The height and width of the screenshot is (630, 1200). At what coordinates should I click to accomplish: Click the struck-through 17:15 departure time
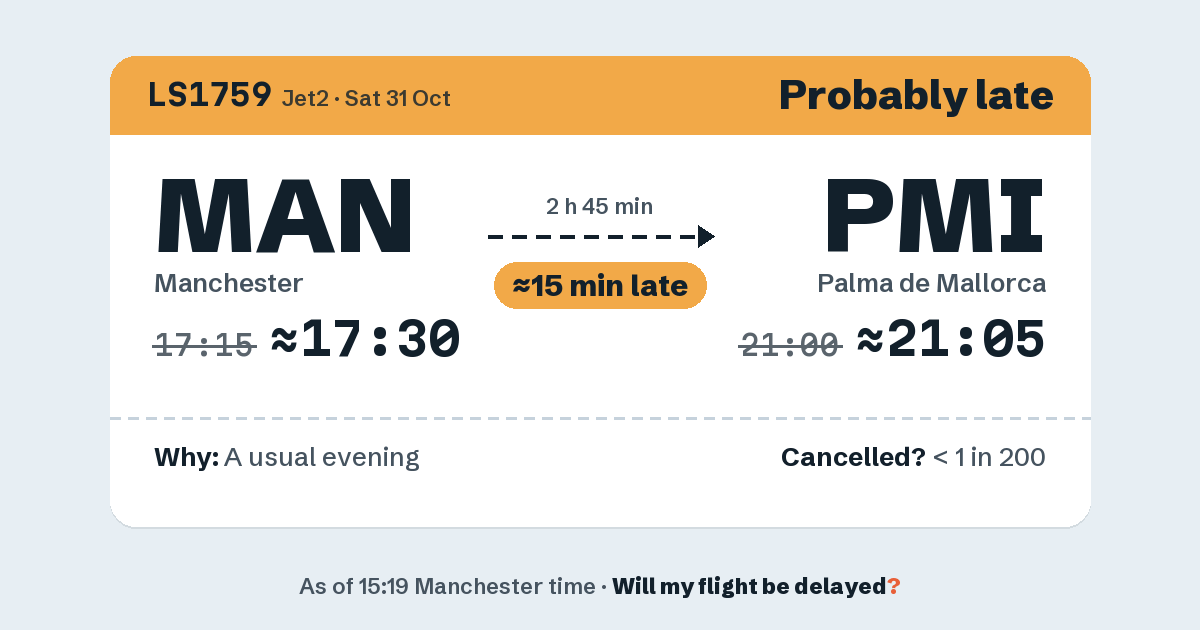click(x=205, y=345)
